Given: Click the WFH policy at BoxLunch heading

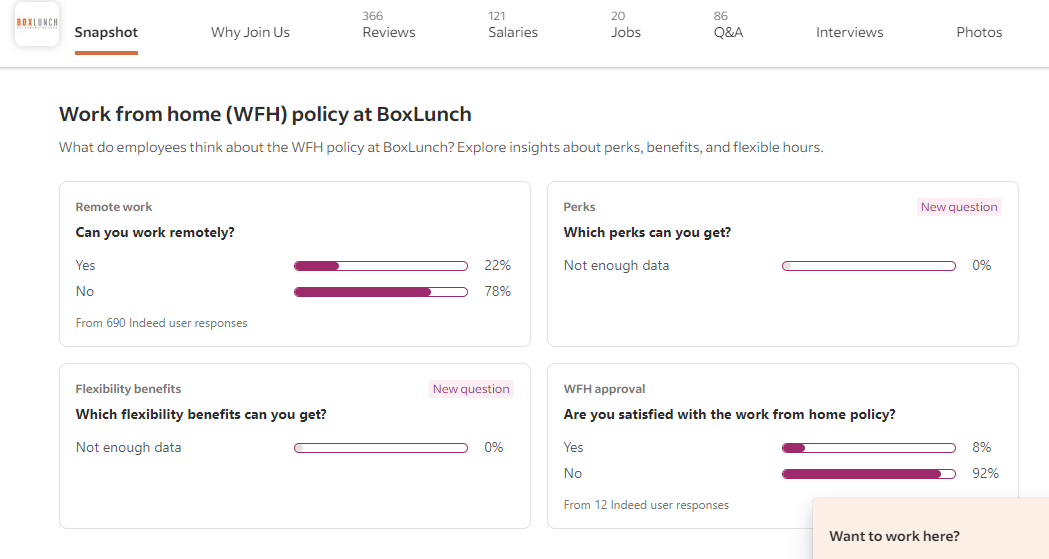Looking at the screenshot, I should point(265,114).
